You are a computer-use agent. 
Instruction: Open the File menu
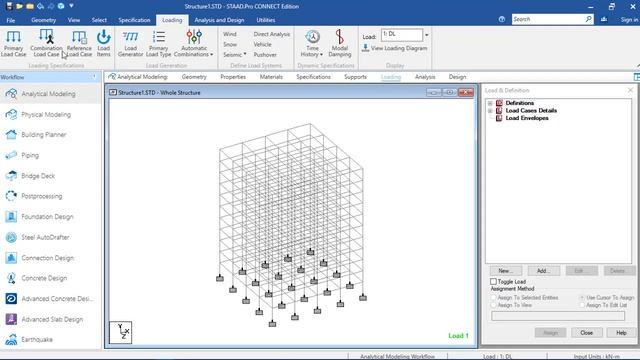pos(11,20)
